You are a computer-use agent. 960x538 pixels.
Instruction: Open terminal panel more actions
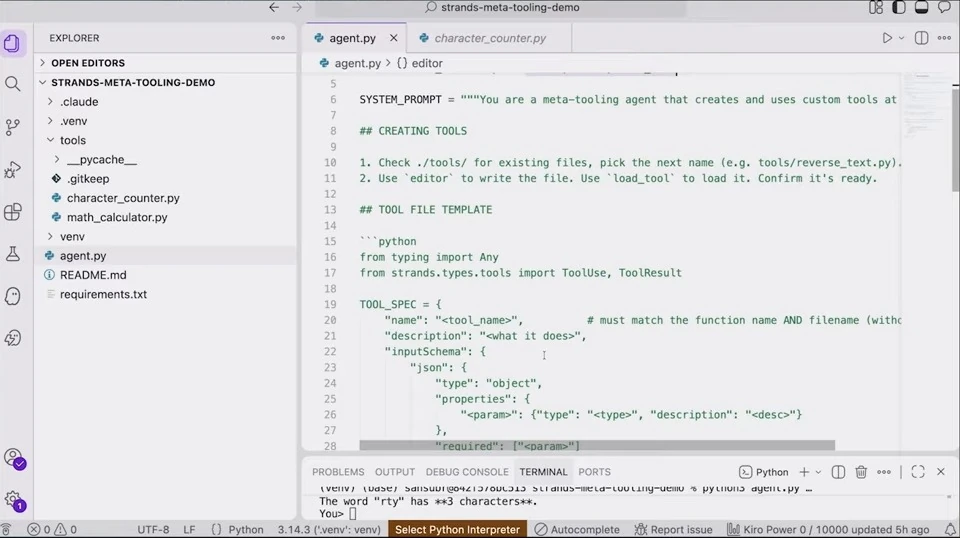[x=883, y=472]
